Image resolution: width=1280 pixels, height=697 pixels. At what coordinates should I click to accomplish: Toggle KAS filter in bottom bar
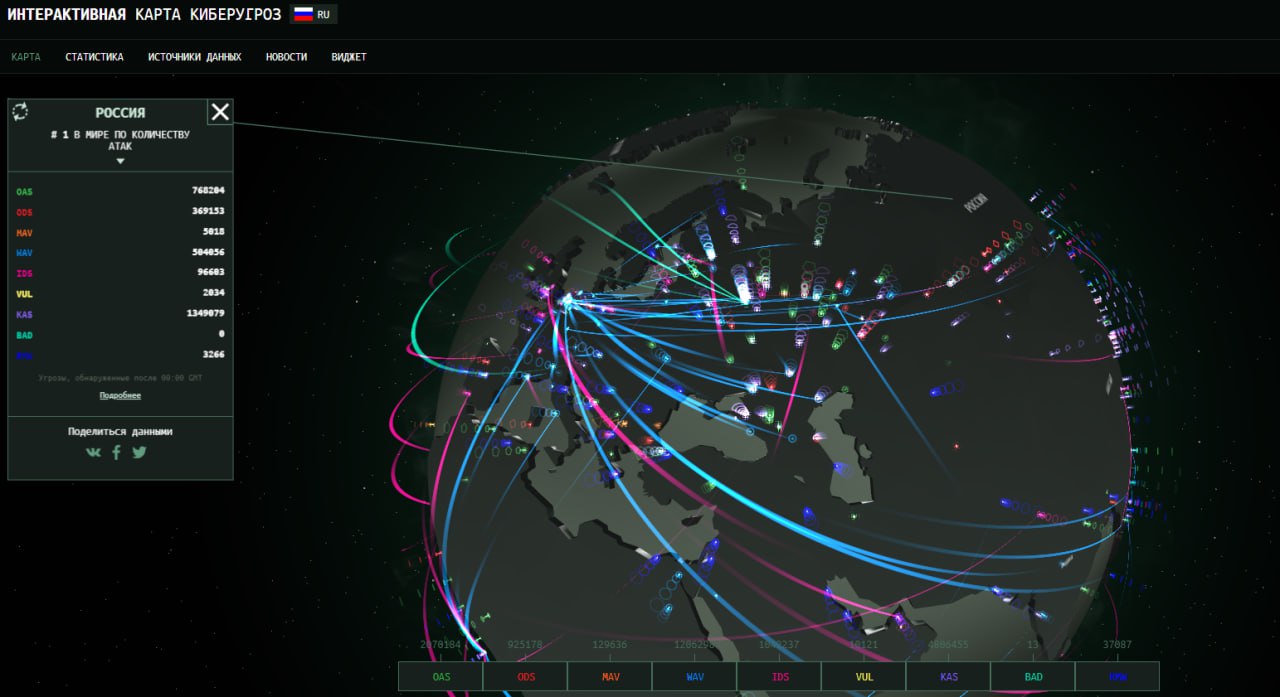coord(949,677)
